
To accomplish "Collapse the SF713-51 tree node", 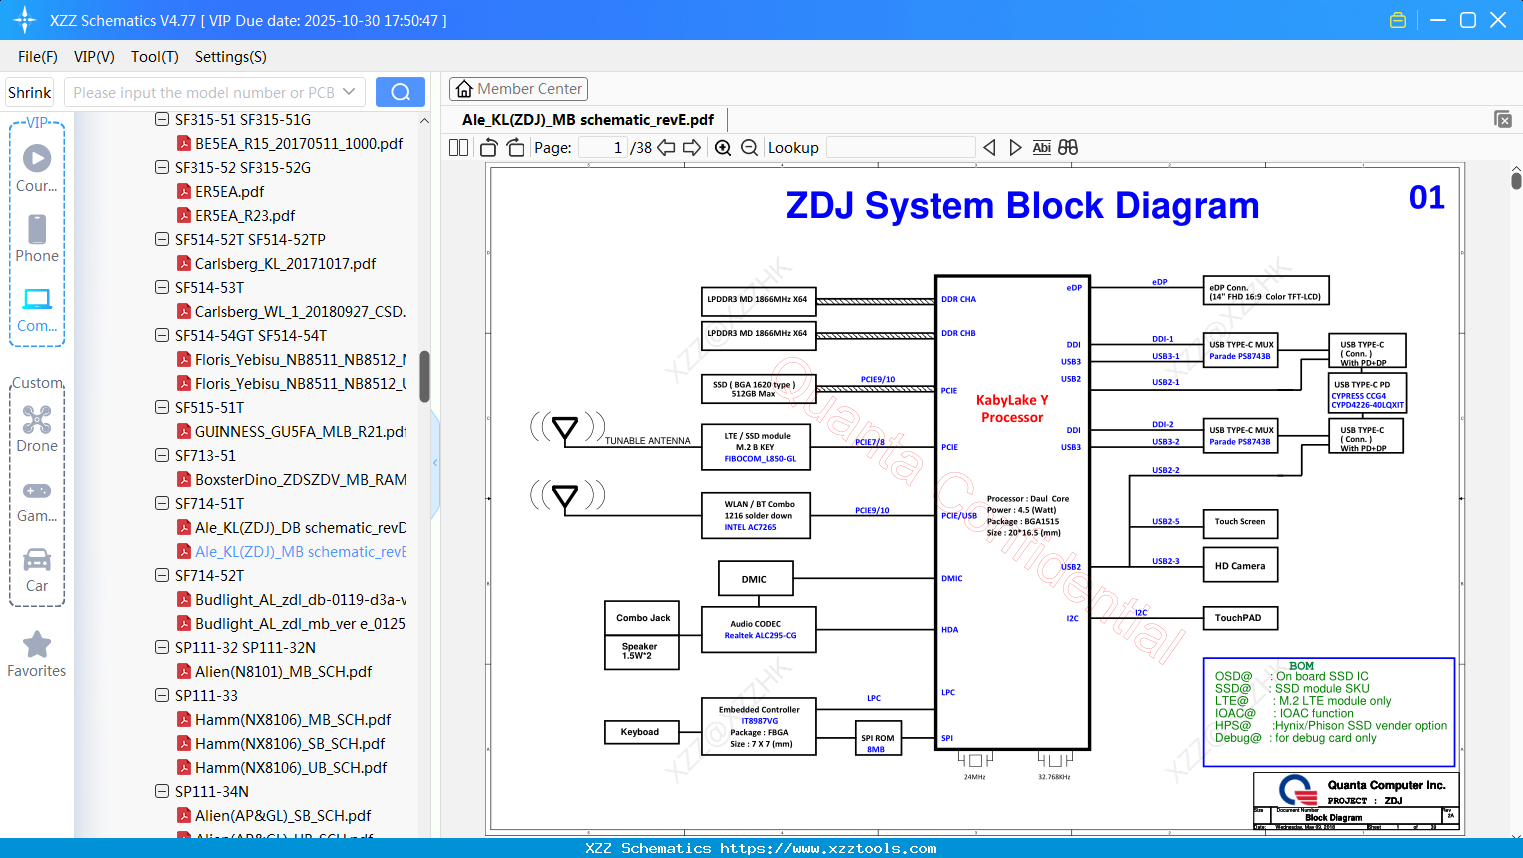I will pos(162,455).
